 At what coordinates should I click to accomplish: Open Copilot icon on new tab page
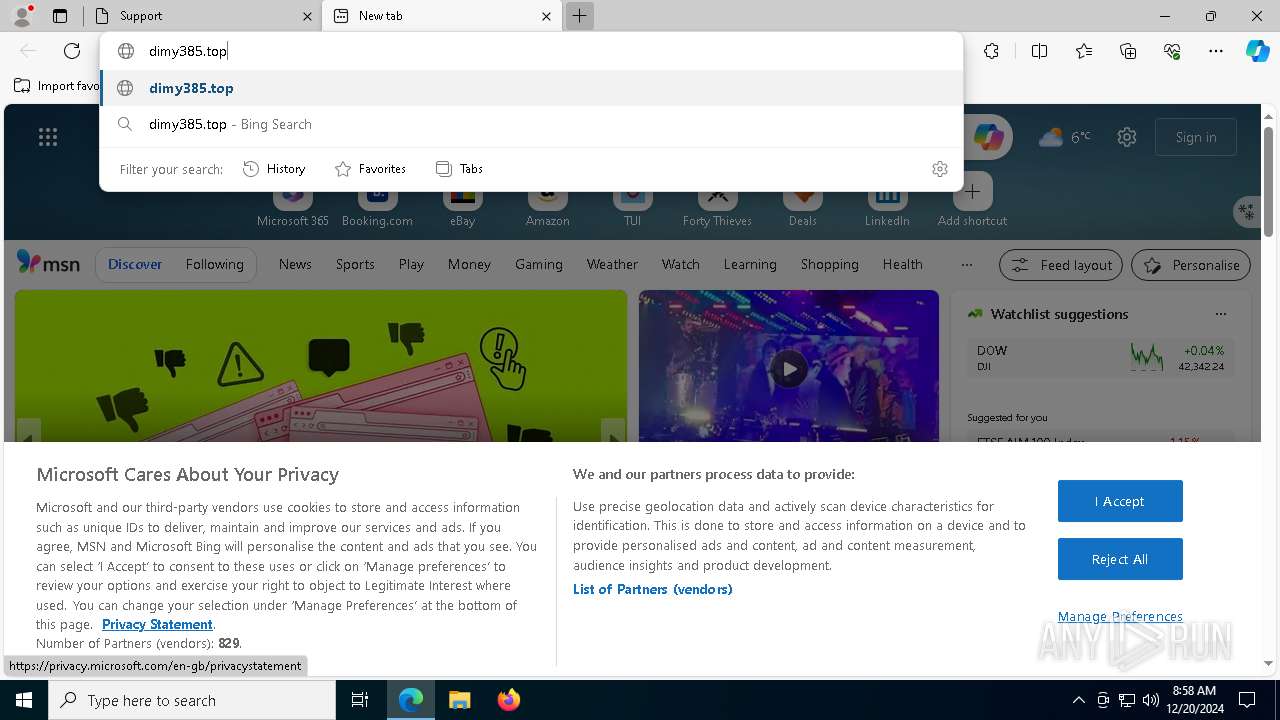coord(988,137)
